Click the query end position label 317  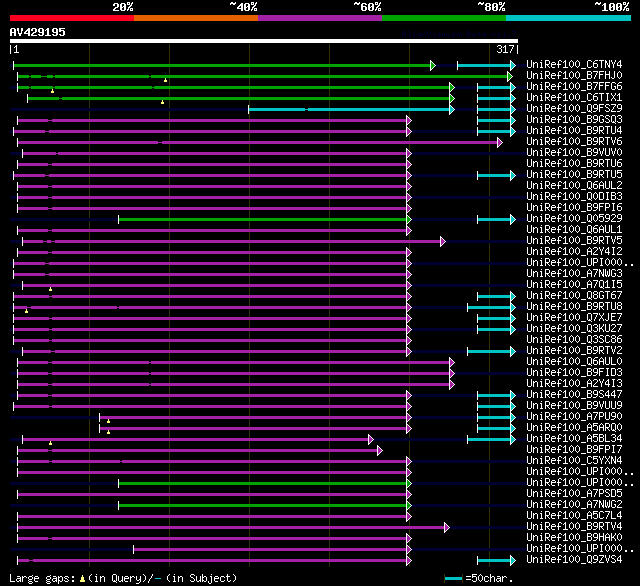[x=505, y=49]
